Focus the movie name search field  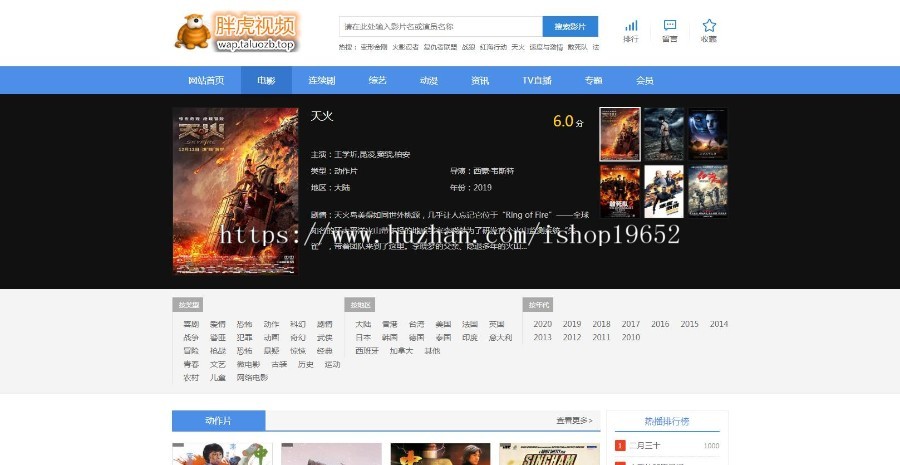440,26
